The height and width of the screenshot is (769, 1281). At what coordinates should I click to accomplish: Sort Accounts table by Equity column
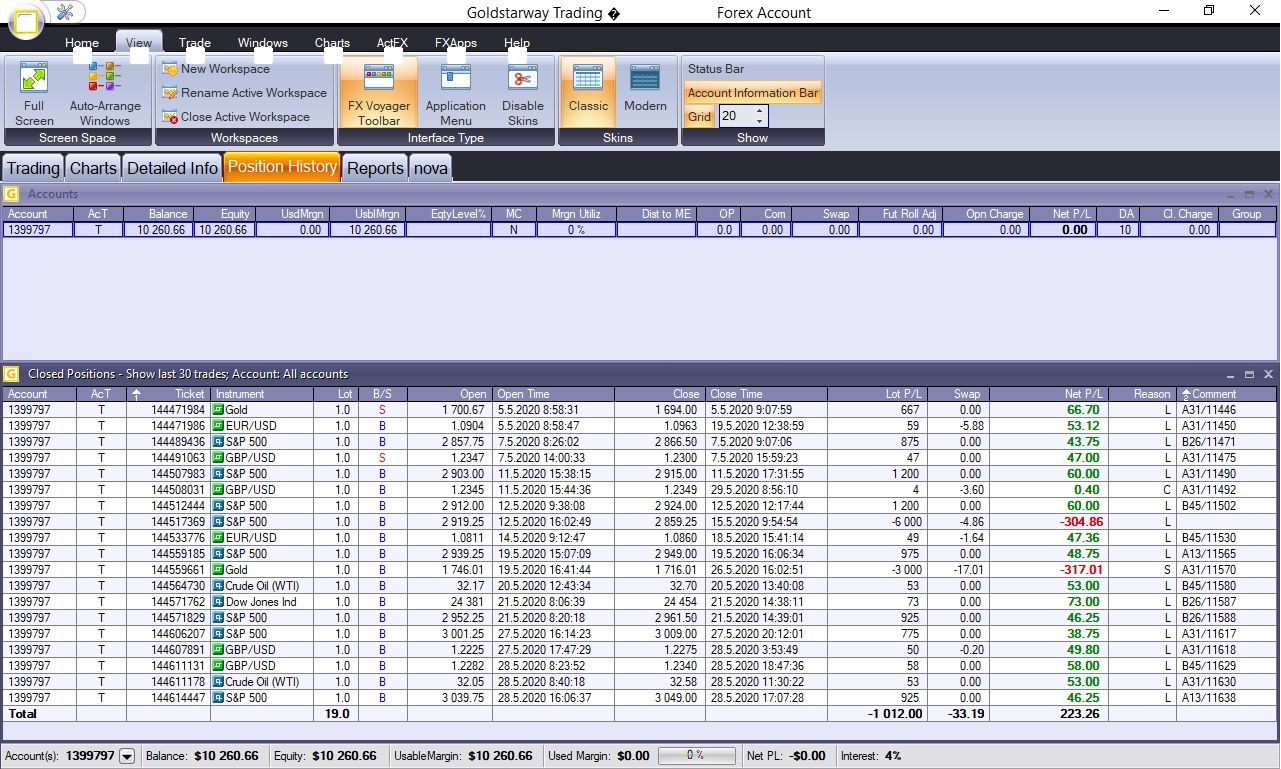tap(224, 214)
